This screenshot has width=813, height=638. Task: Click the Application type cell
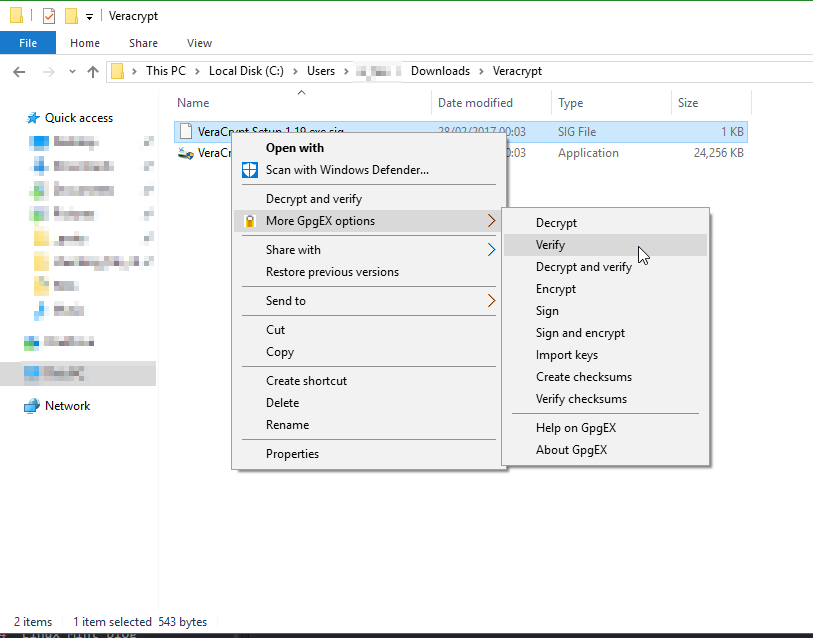[x=588, y=153]
